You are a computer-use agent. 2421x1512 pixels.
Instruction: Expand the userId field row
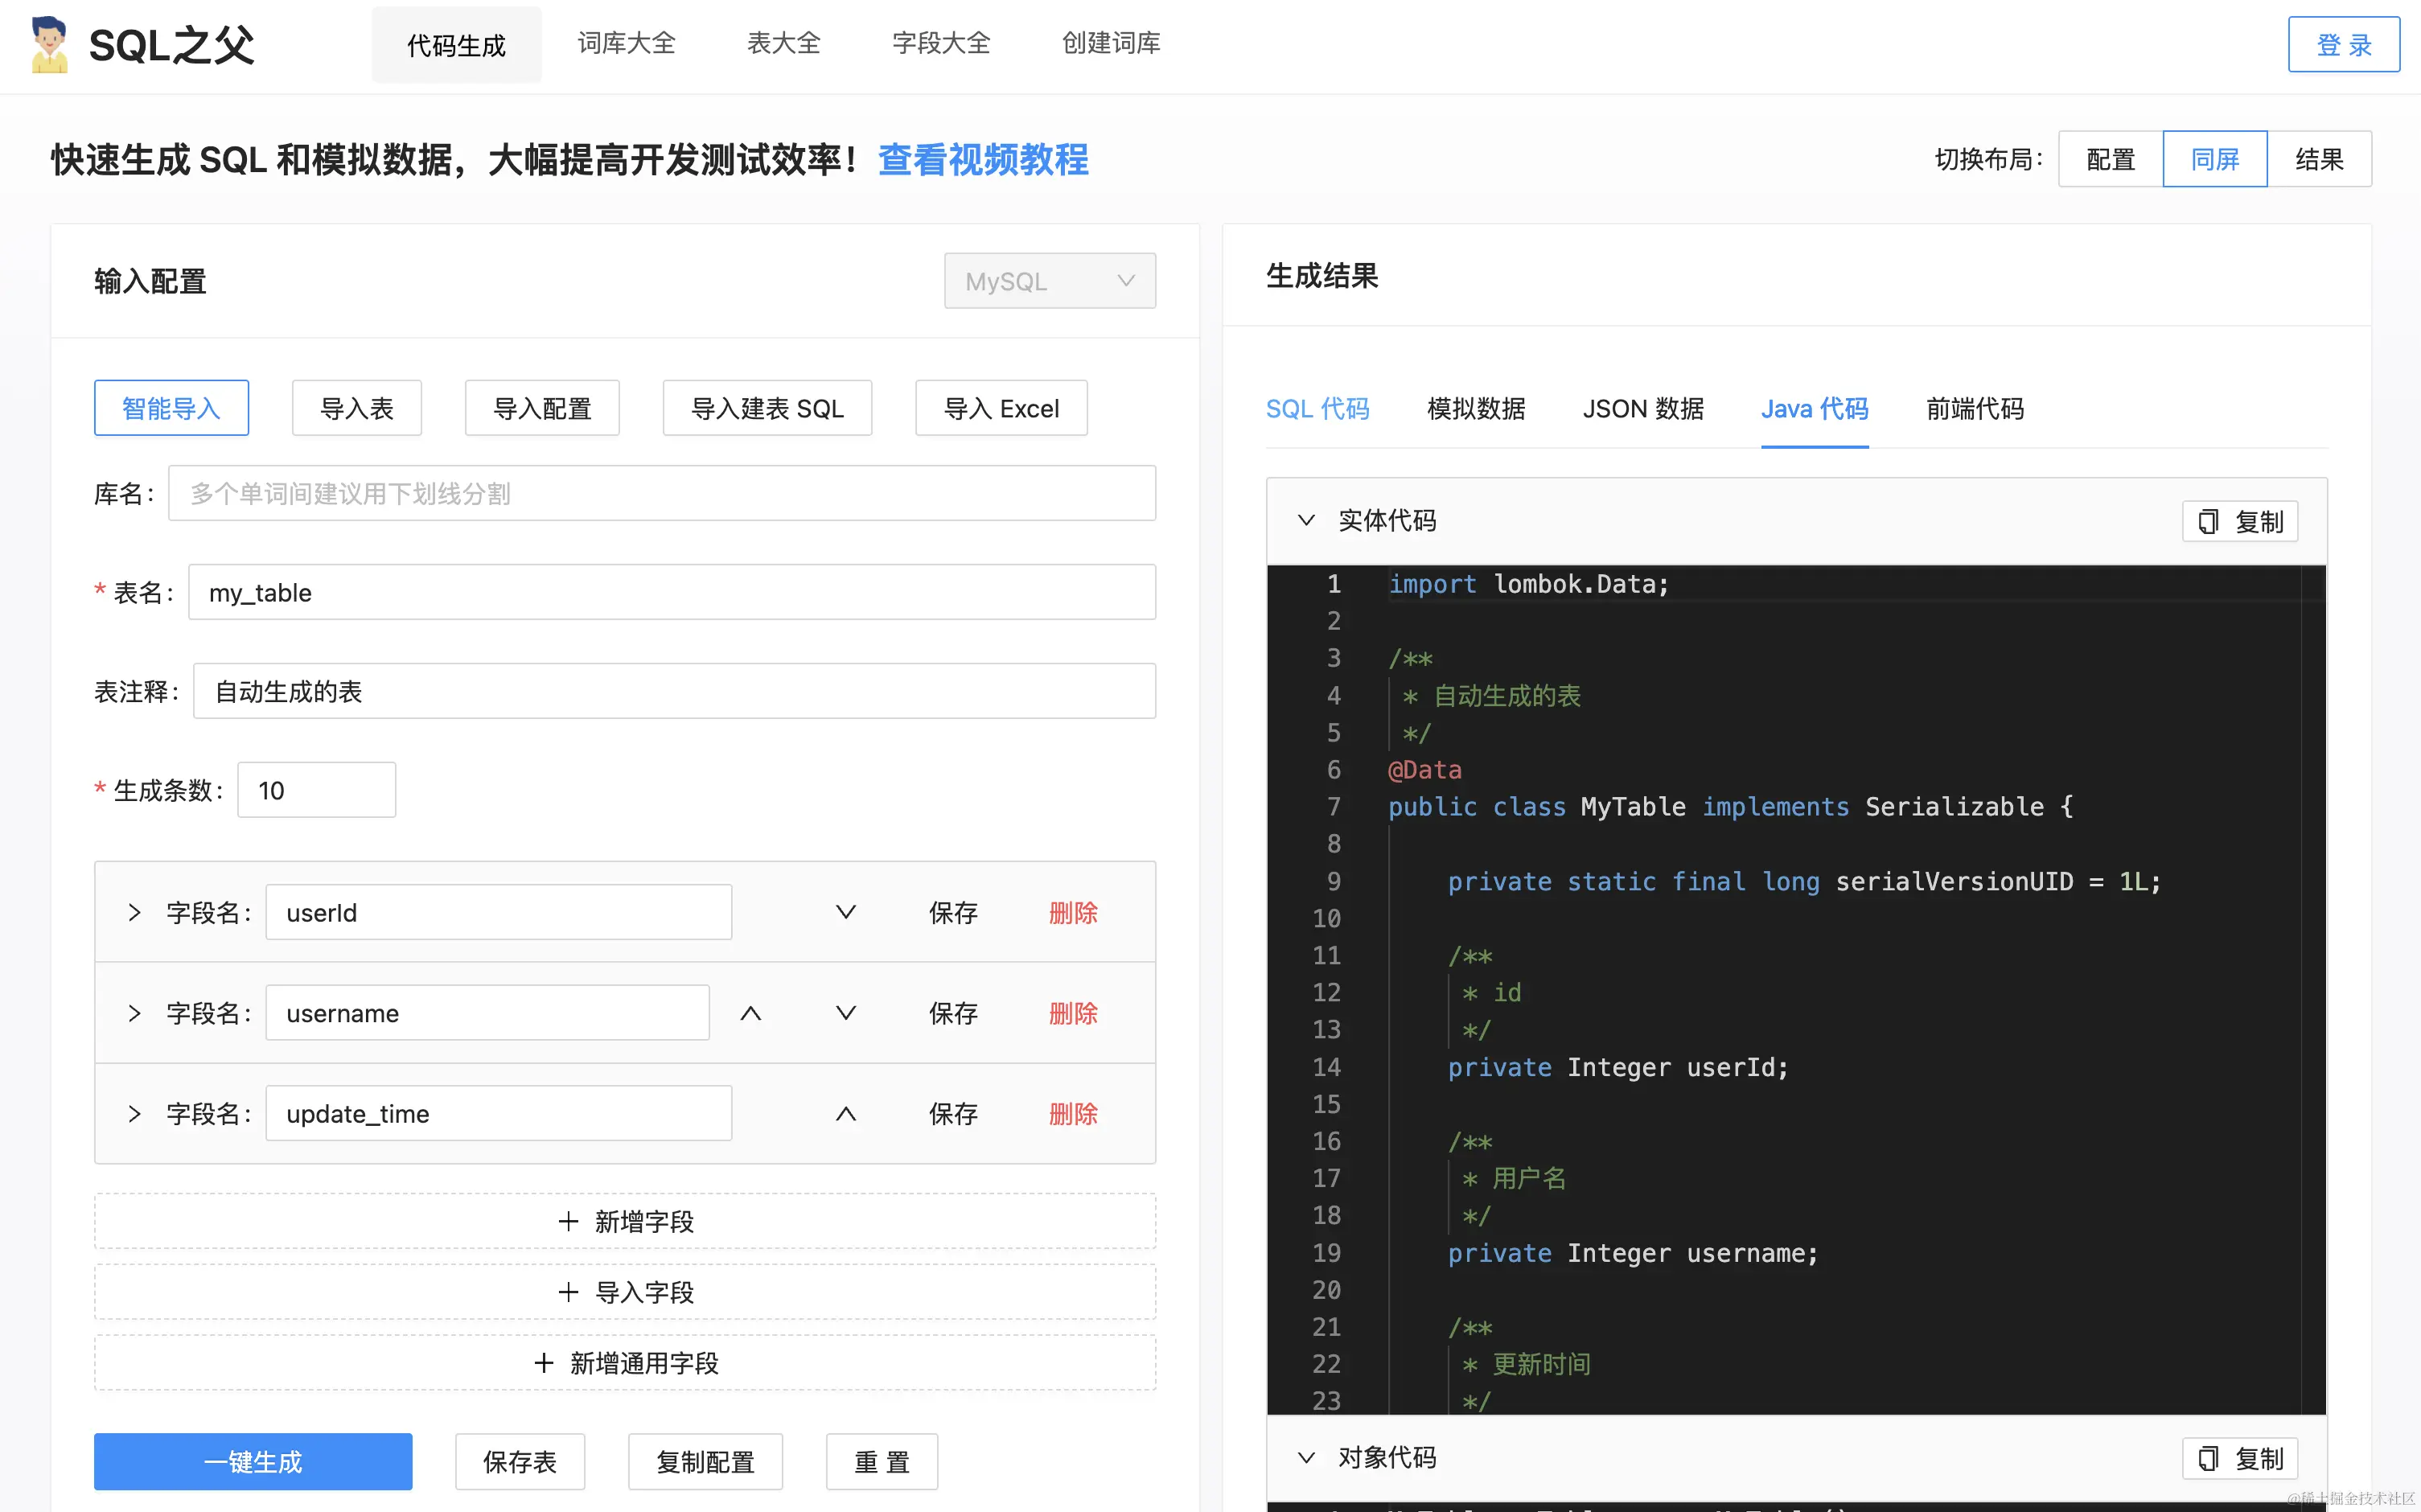[134, 912]
